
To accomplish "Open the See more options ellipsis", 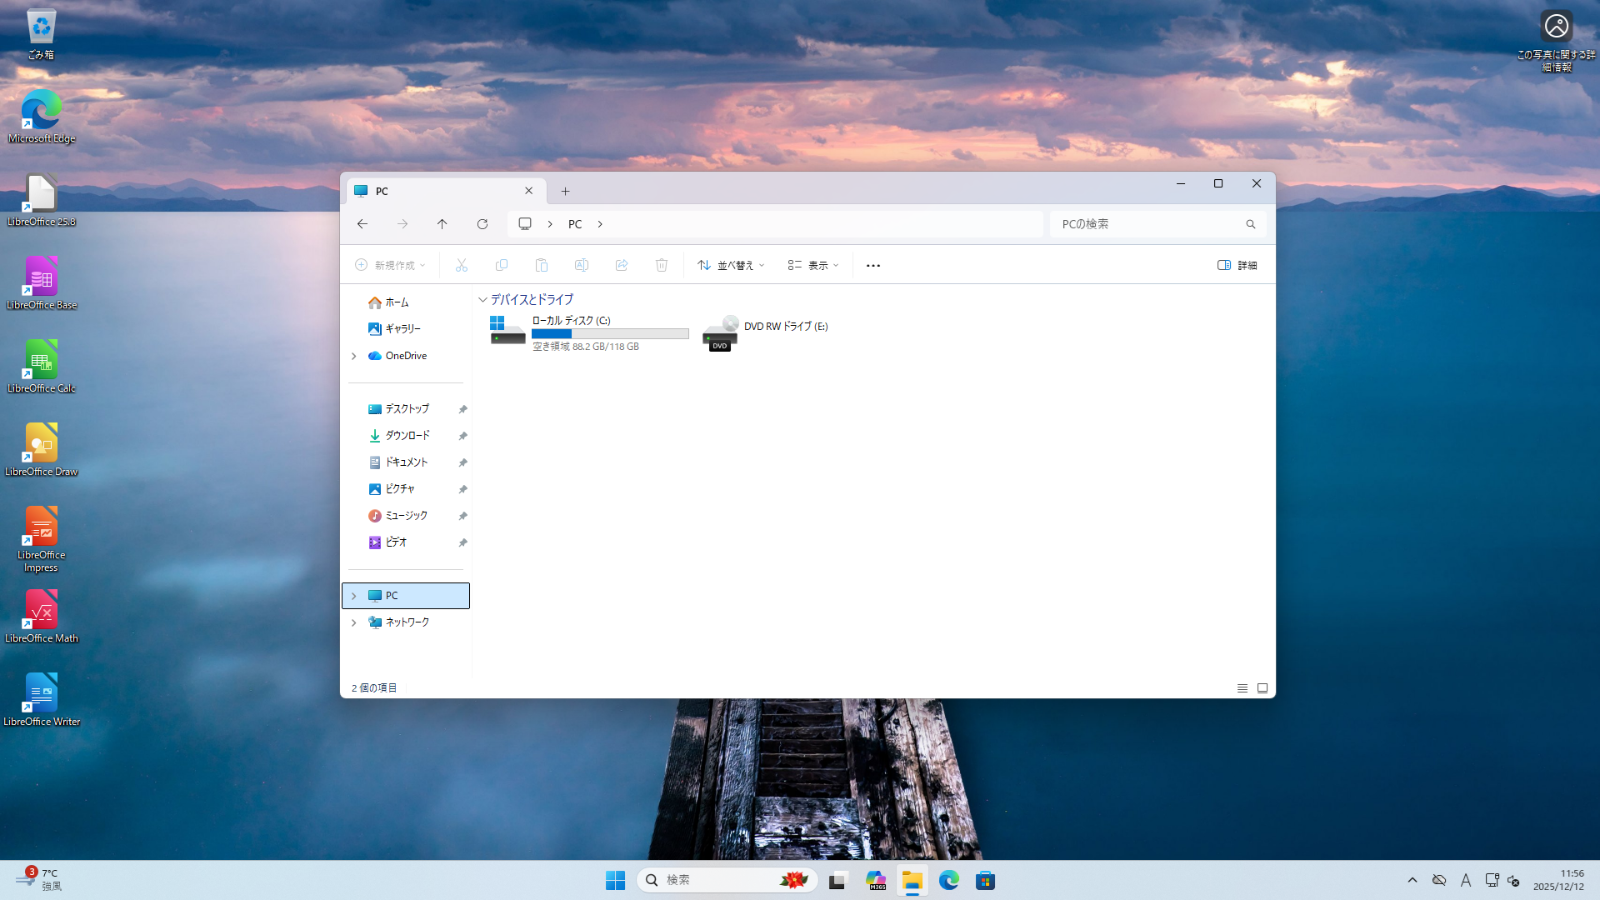I will pyautogui.click(x=873, y=266).
